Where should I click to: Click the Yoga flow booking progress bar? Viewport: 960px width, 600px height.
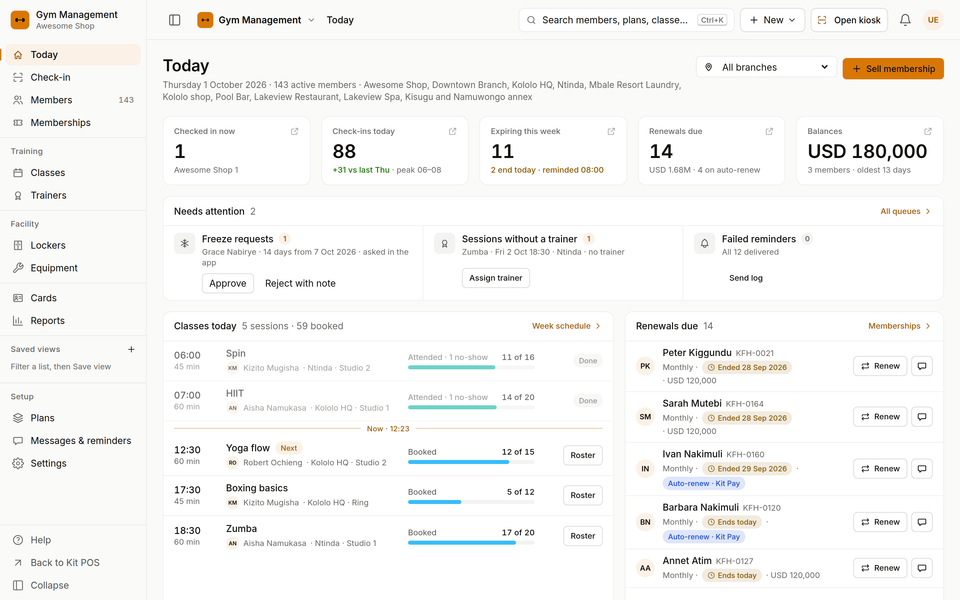coord(471,462)
